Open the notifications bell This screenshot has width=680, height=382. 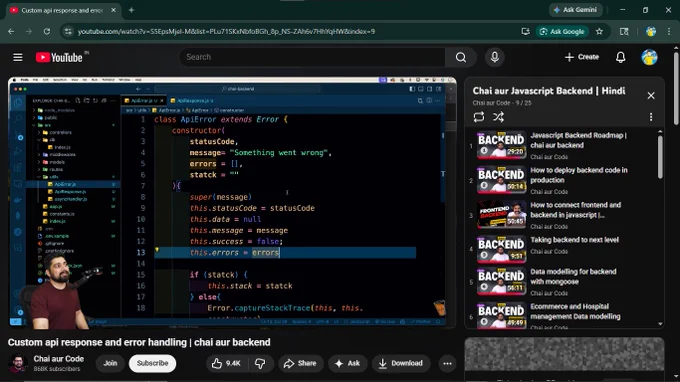621,57
